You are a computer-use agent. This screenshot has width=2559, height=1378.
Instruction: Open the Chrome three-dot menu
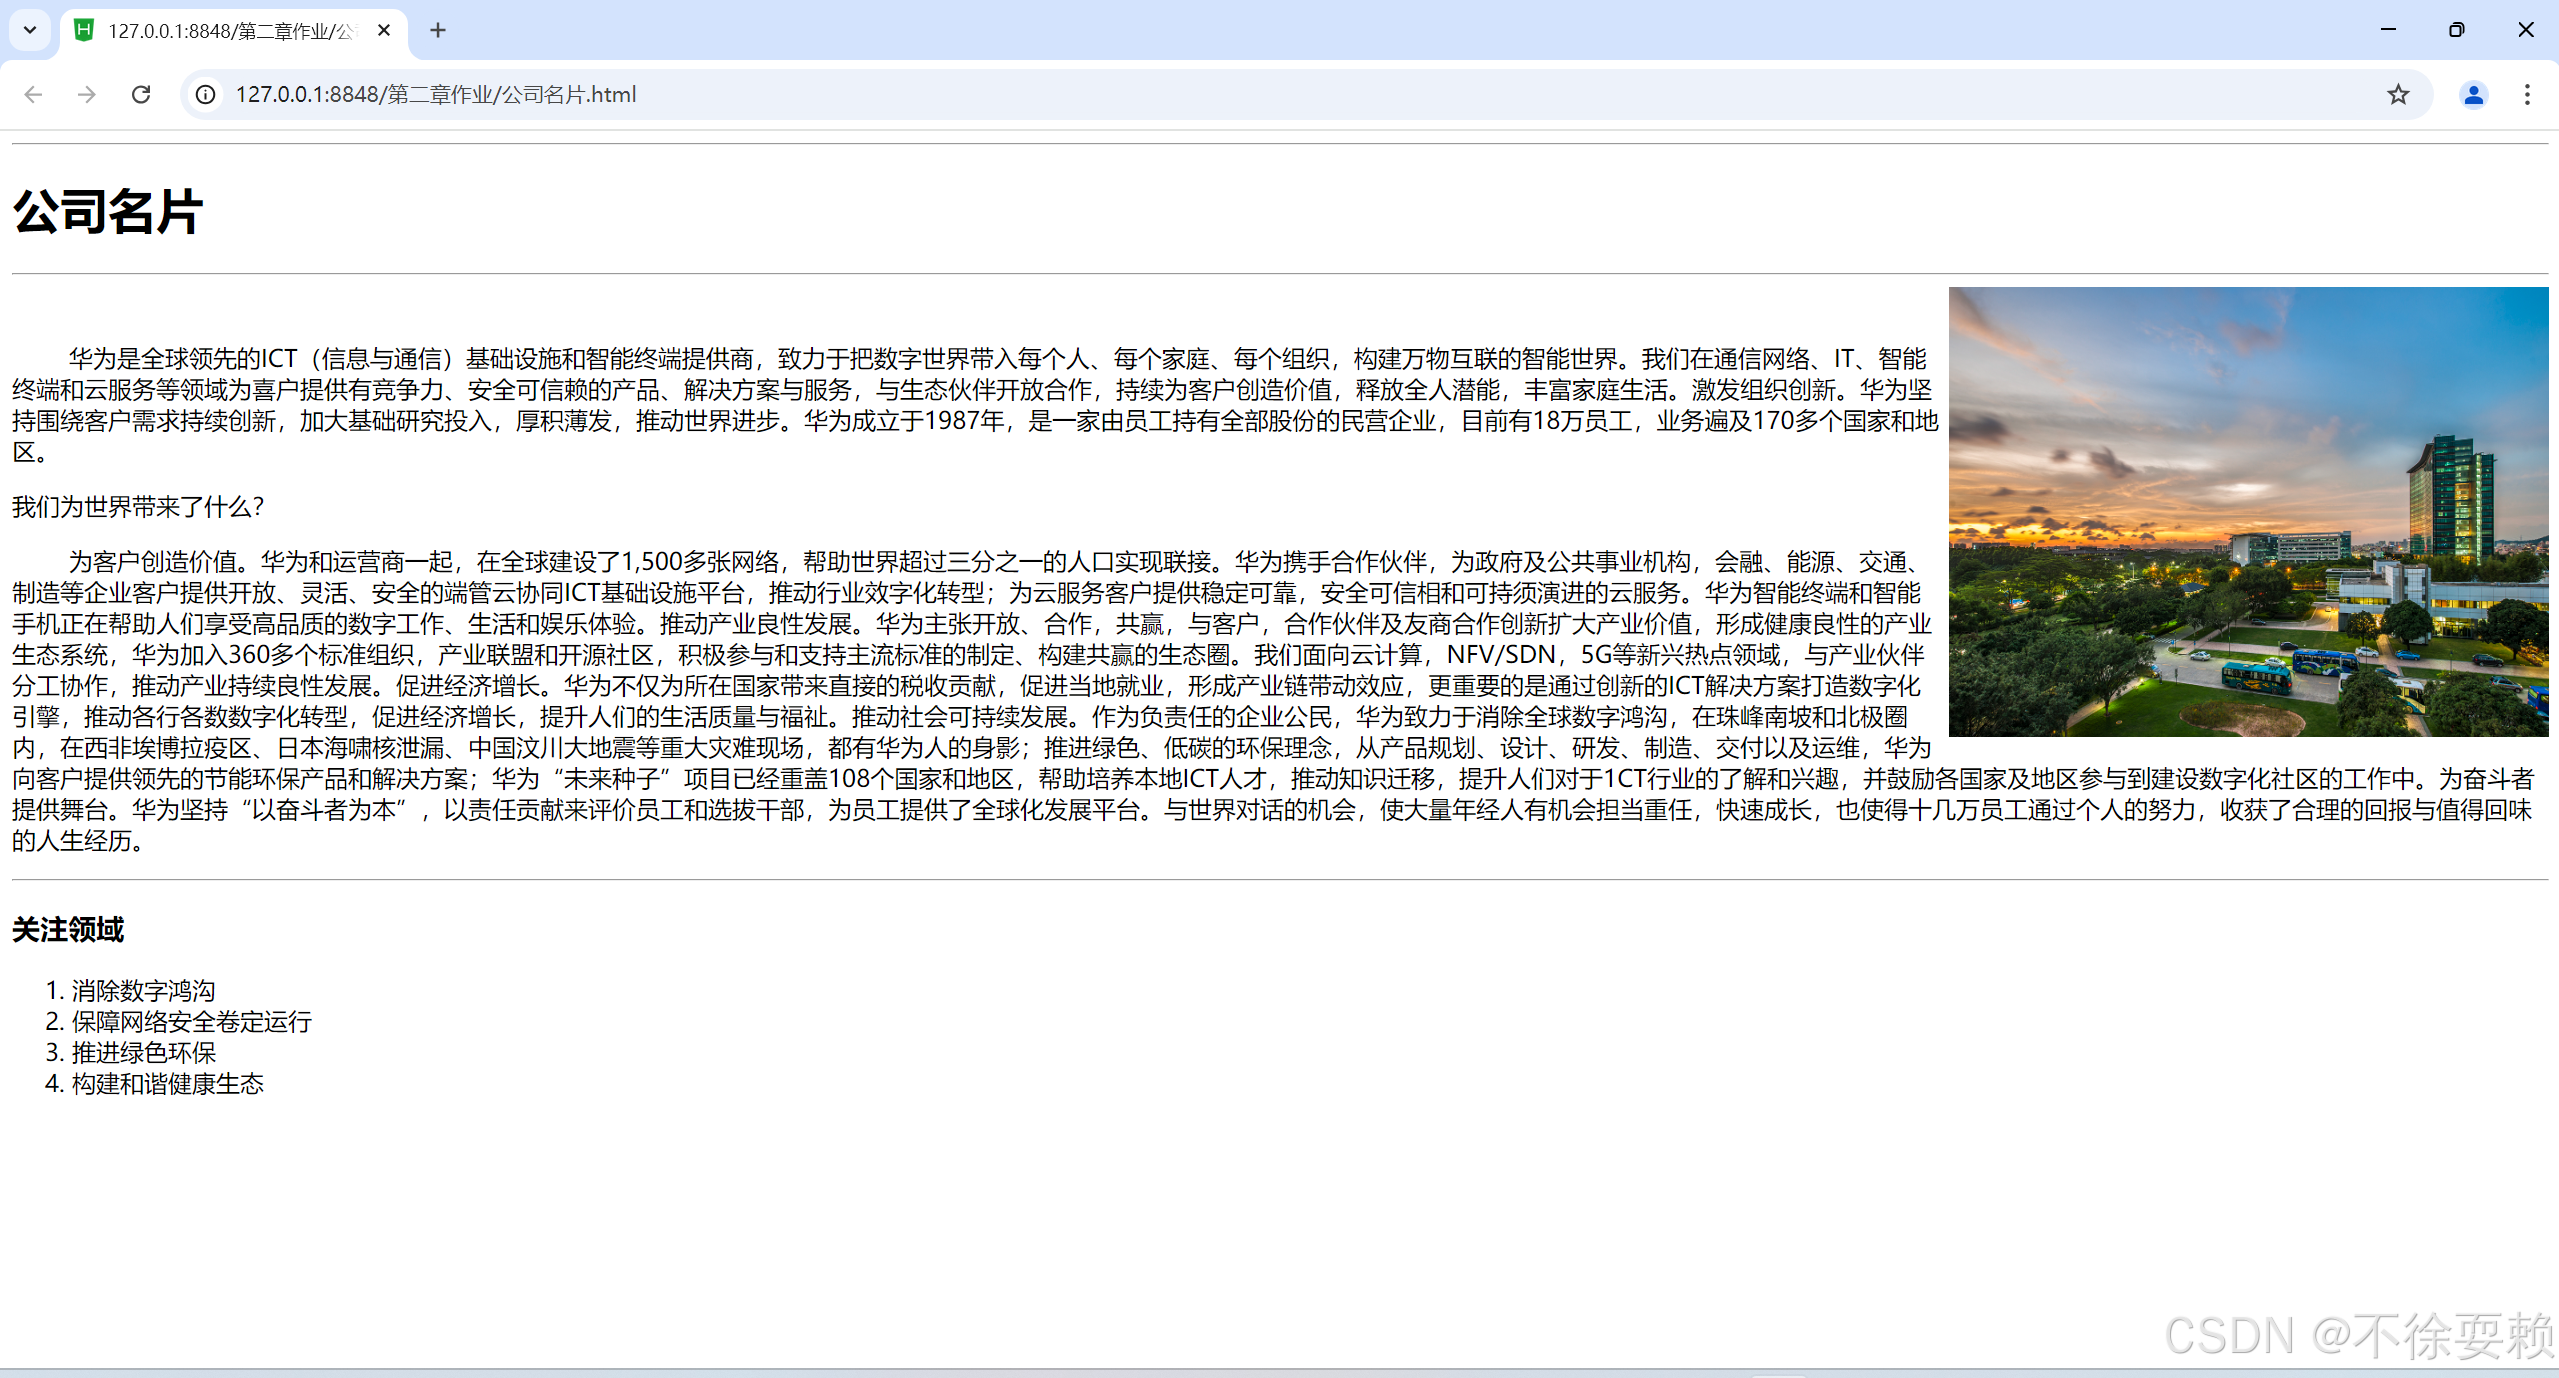pyautogui.click(x=2527, y=94)
